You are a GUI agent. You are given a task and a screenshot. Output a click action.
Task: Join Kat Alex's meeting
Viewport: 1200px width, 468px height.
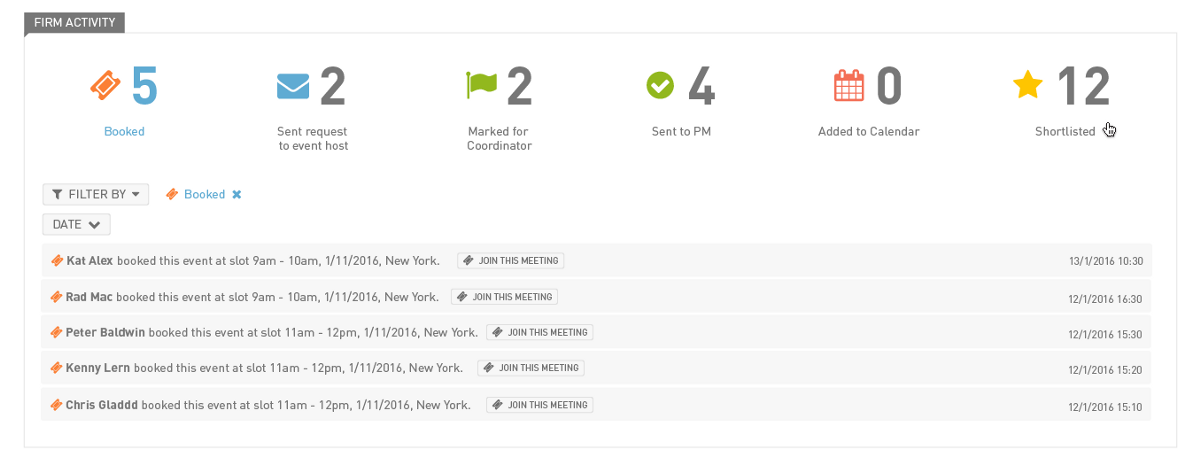pos(511,261)
